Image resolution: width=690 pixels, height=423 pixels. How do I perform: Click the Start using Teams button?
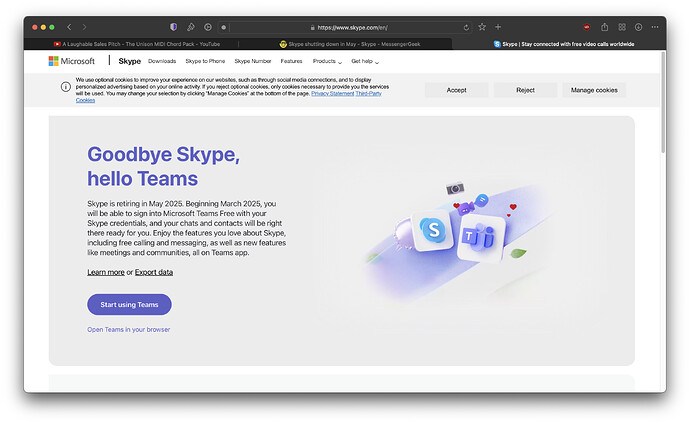[x=129, y=305]
